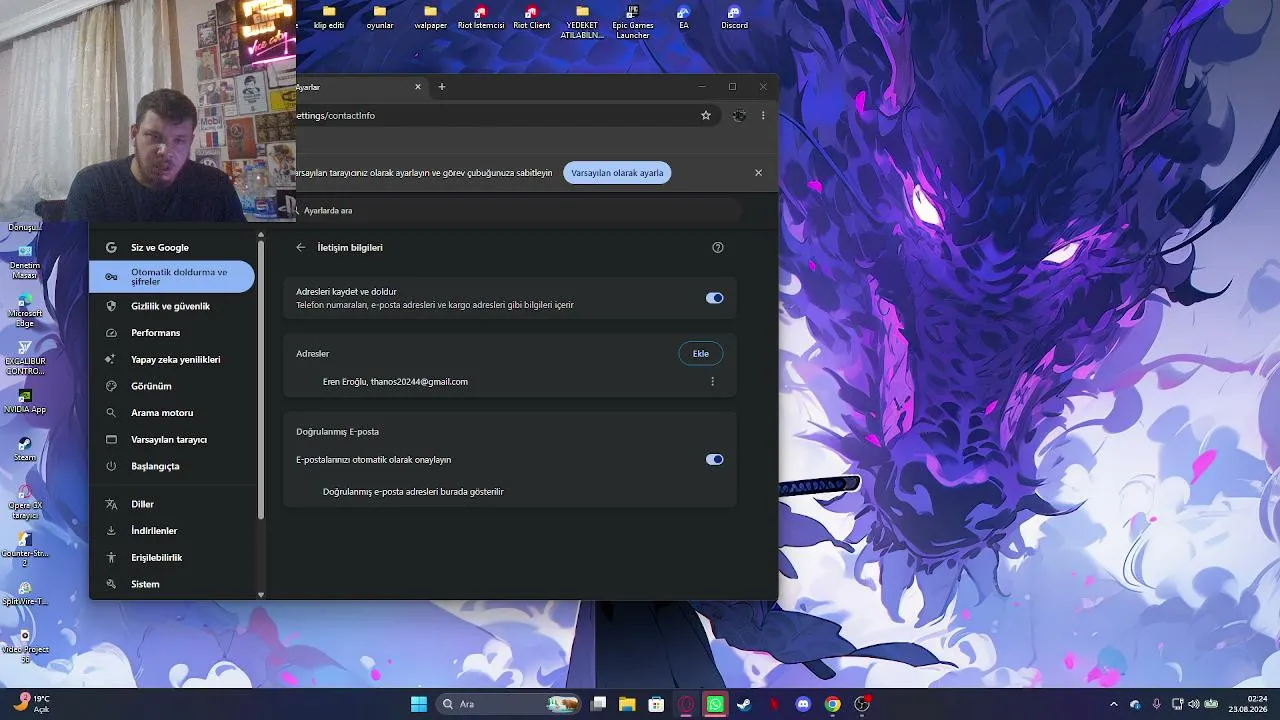Toggle E-postalarınızı otomatik olarak onaylayın switch
1280x720 pixels.
714,460
